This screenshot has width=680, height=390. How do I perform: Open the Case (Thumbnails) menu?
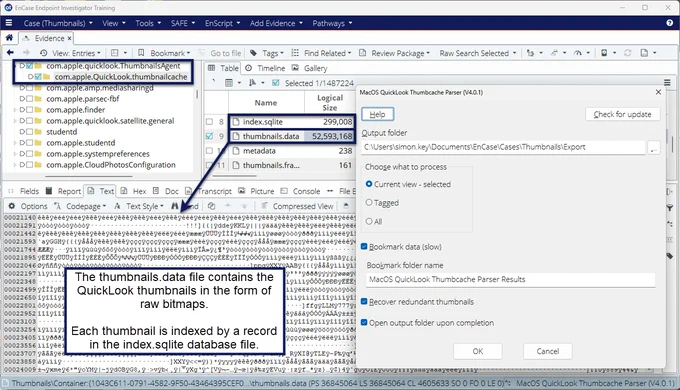pos(58,23)
